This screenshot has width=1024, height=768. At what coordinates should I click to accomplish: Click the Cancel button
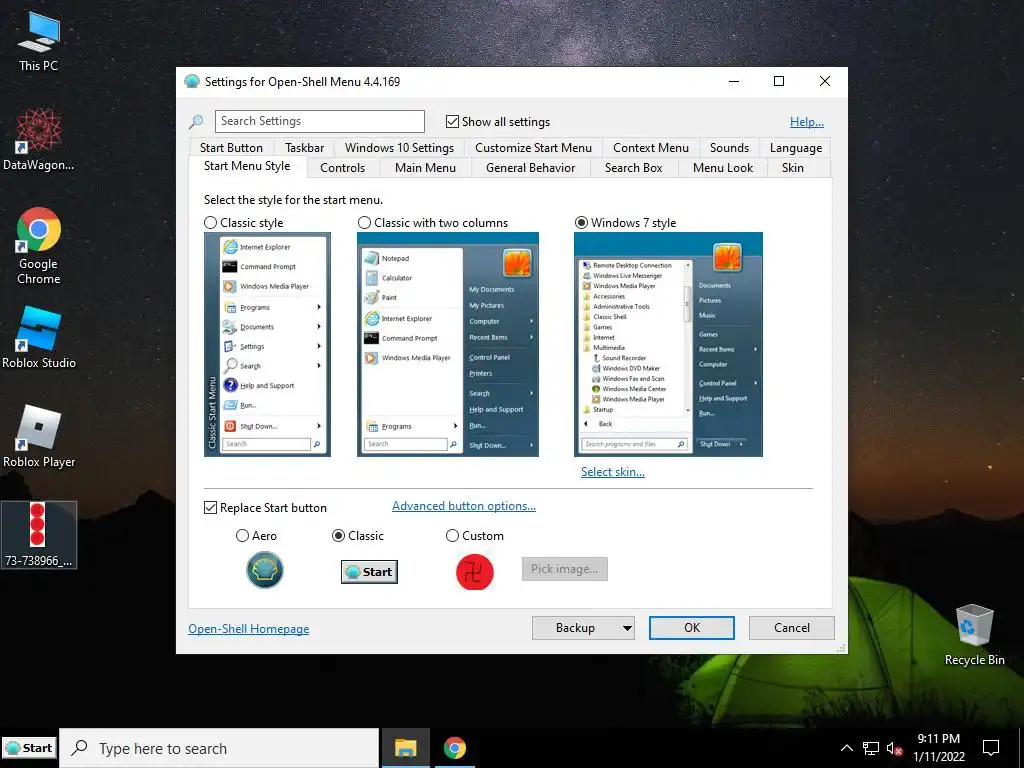click(792, 628)
